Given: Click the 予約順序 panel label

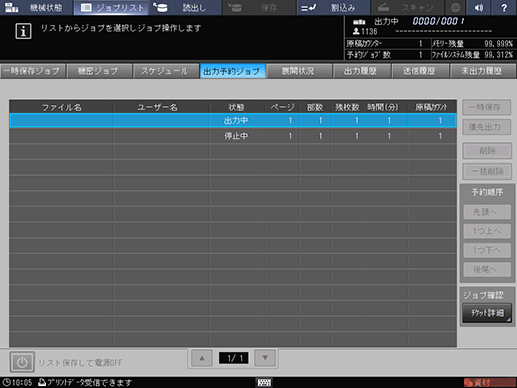Looking at the screenshot, I should coord(487,192).
